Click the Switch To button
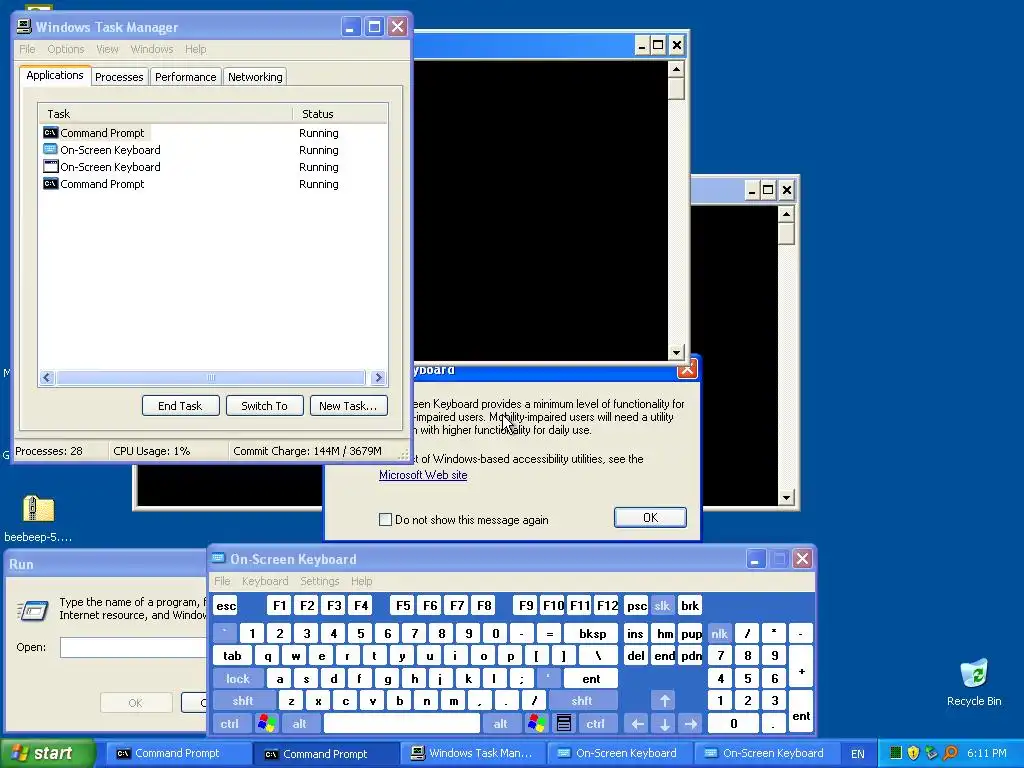 (x=264, y=406)
